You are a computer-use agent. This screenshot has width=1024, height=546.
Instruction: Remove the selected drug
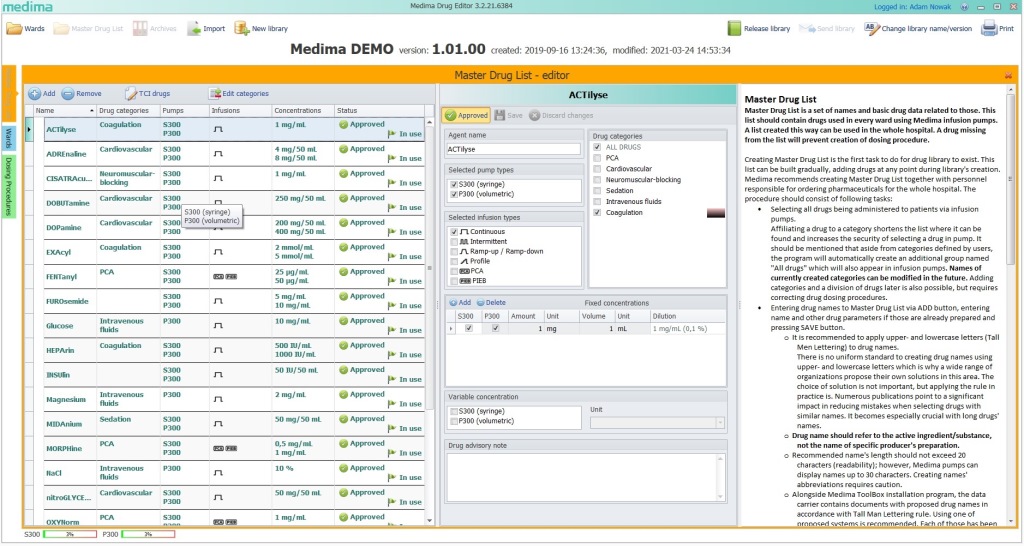82,93
